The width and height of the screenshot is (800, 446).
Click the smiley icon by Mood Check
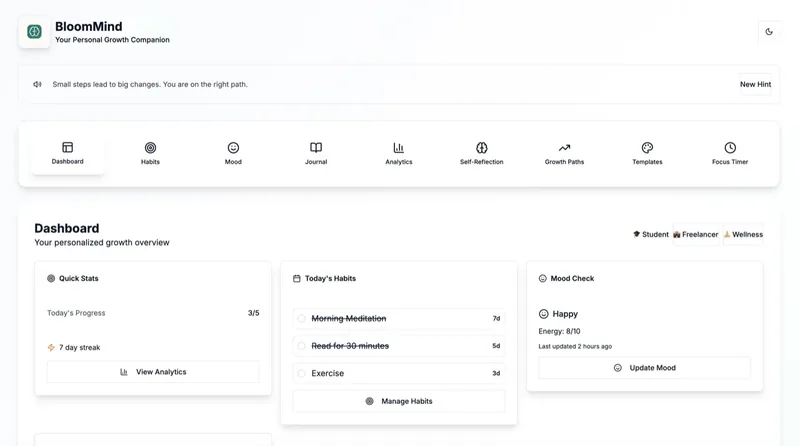tap(542, 278)
